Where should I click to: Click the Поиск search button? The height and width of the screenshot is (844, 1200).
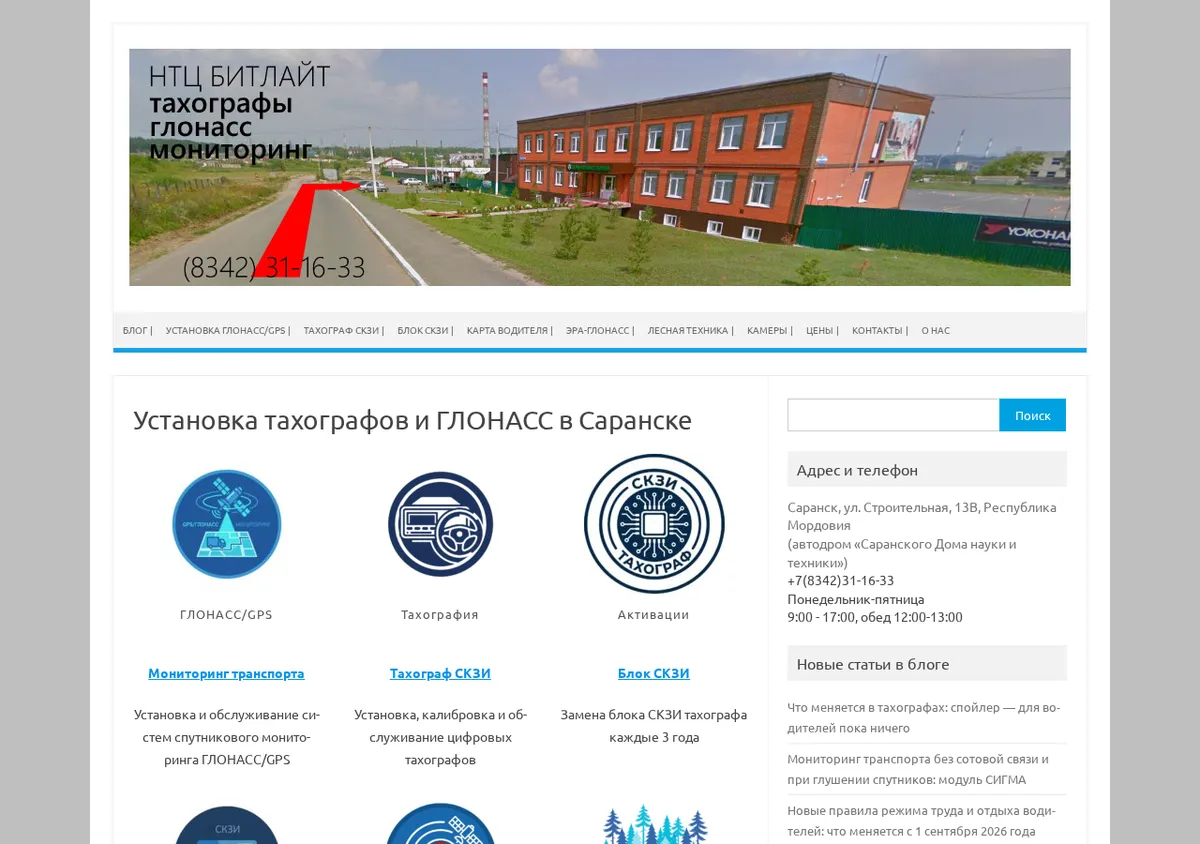pyautogui.click(x=1033, y=415)
